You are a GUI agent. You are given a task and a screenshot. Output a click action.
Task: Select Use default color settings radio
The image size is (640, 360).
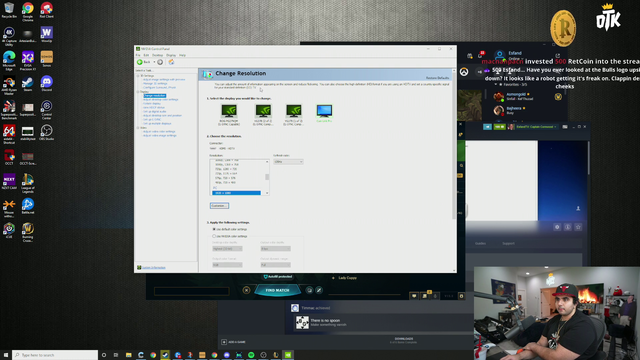point(214,229)
